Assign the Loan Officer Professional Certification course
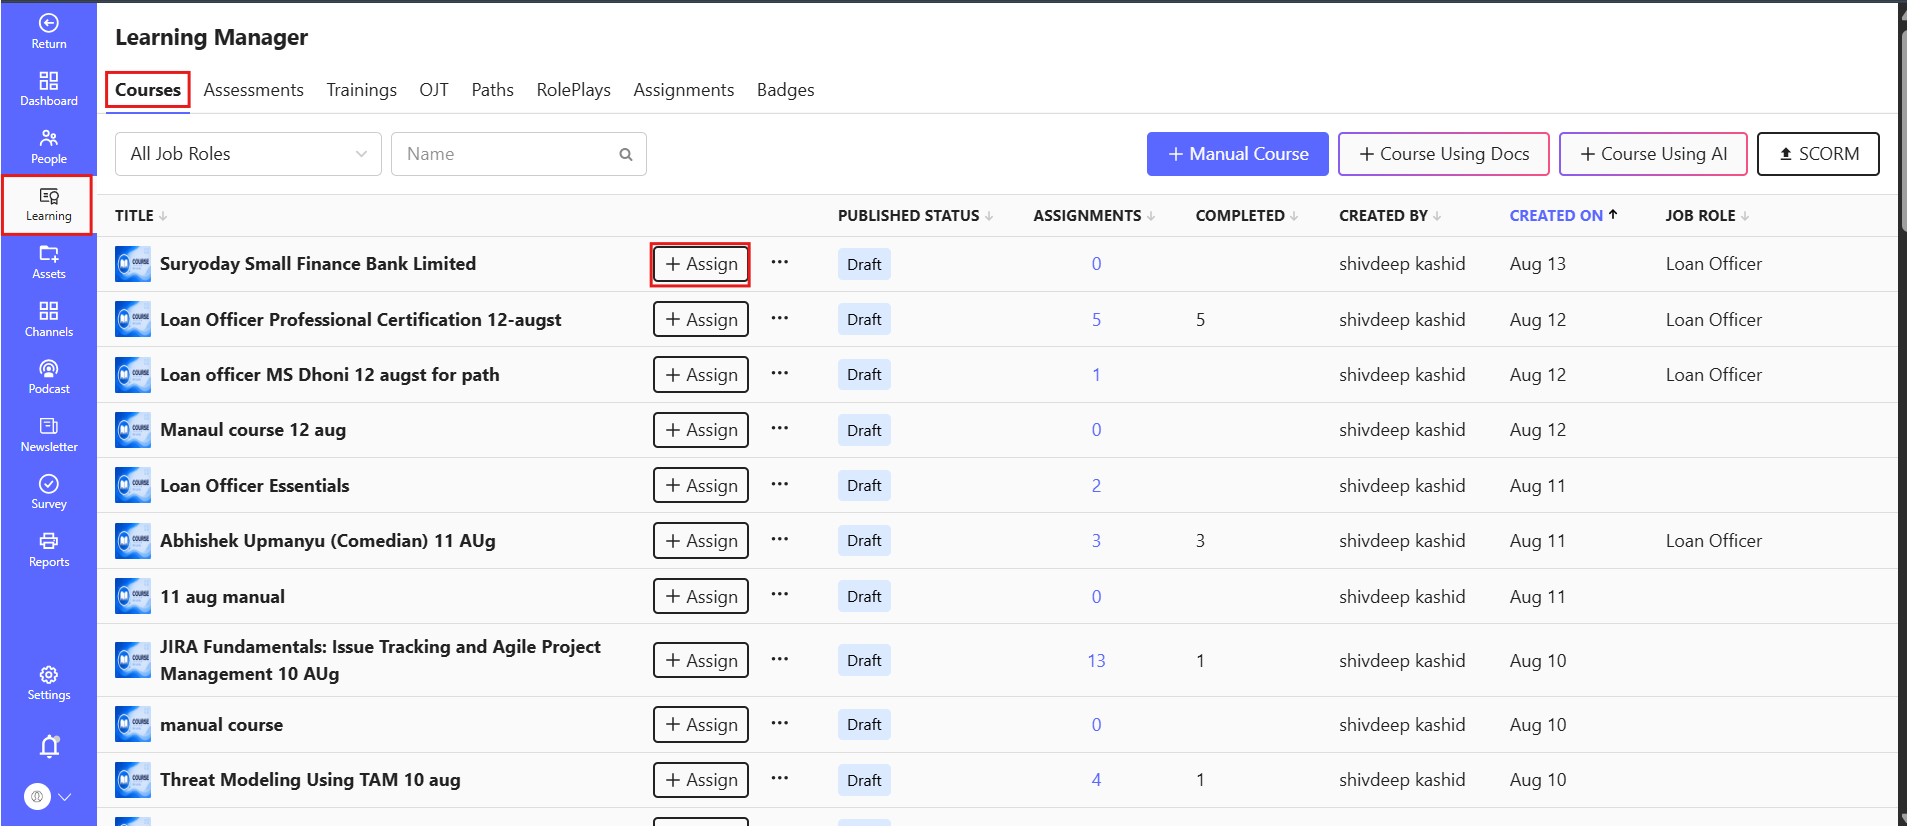 pos(701,319)
